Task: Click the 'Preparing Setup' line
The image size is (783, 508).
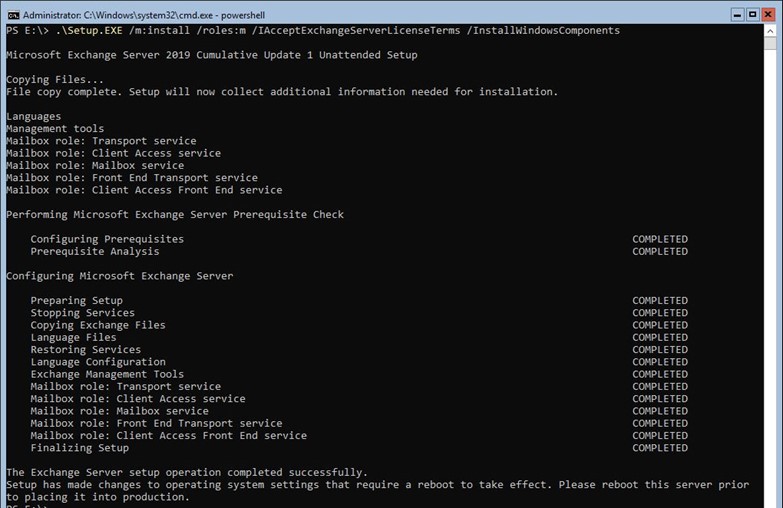Action: (x=76, y=301)
